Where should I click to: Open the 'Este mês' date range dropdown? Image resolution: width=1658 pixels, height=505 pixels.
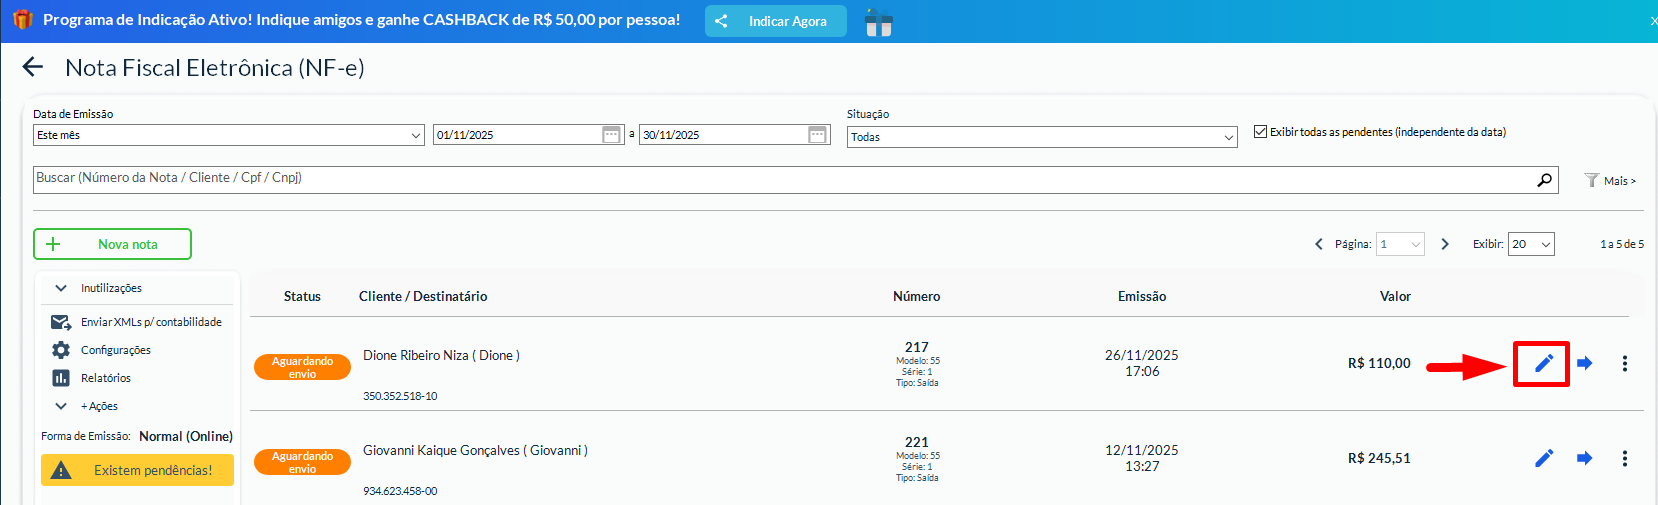[x=228, y=135]
